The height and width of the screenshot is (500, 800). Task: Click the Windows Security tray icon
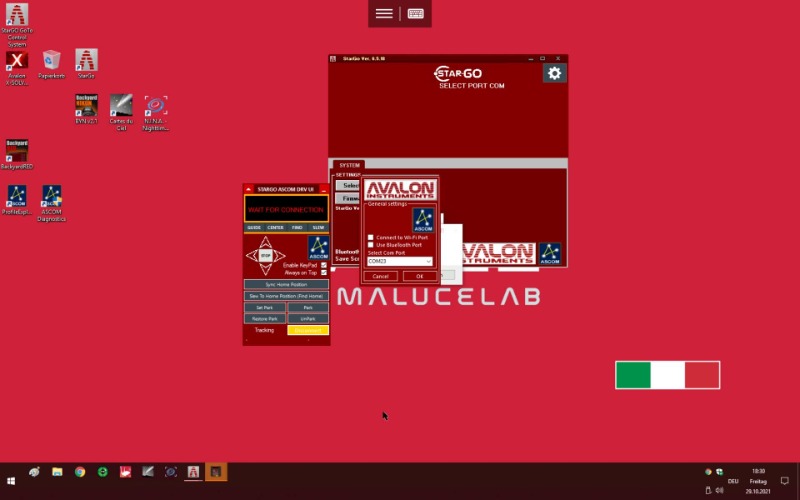(719, 472)
